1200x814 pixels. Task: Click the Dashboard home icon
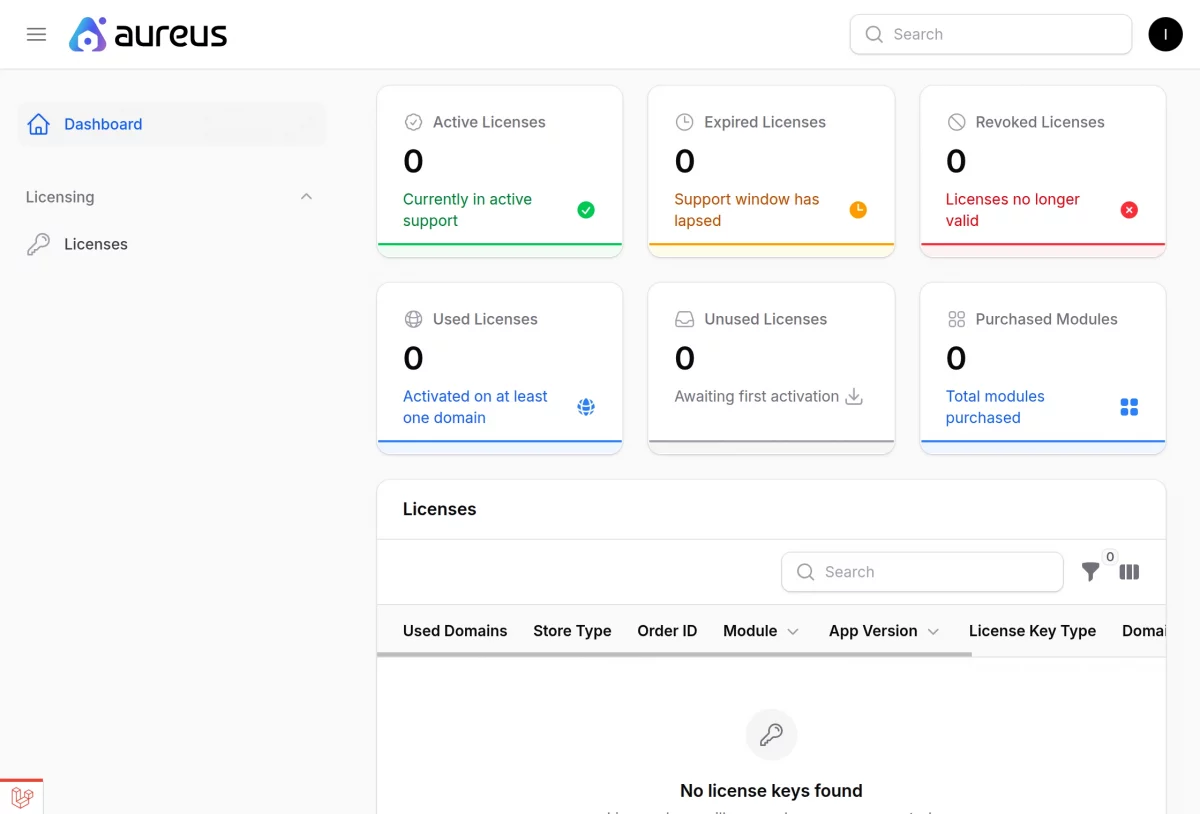coord(39,124)
